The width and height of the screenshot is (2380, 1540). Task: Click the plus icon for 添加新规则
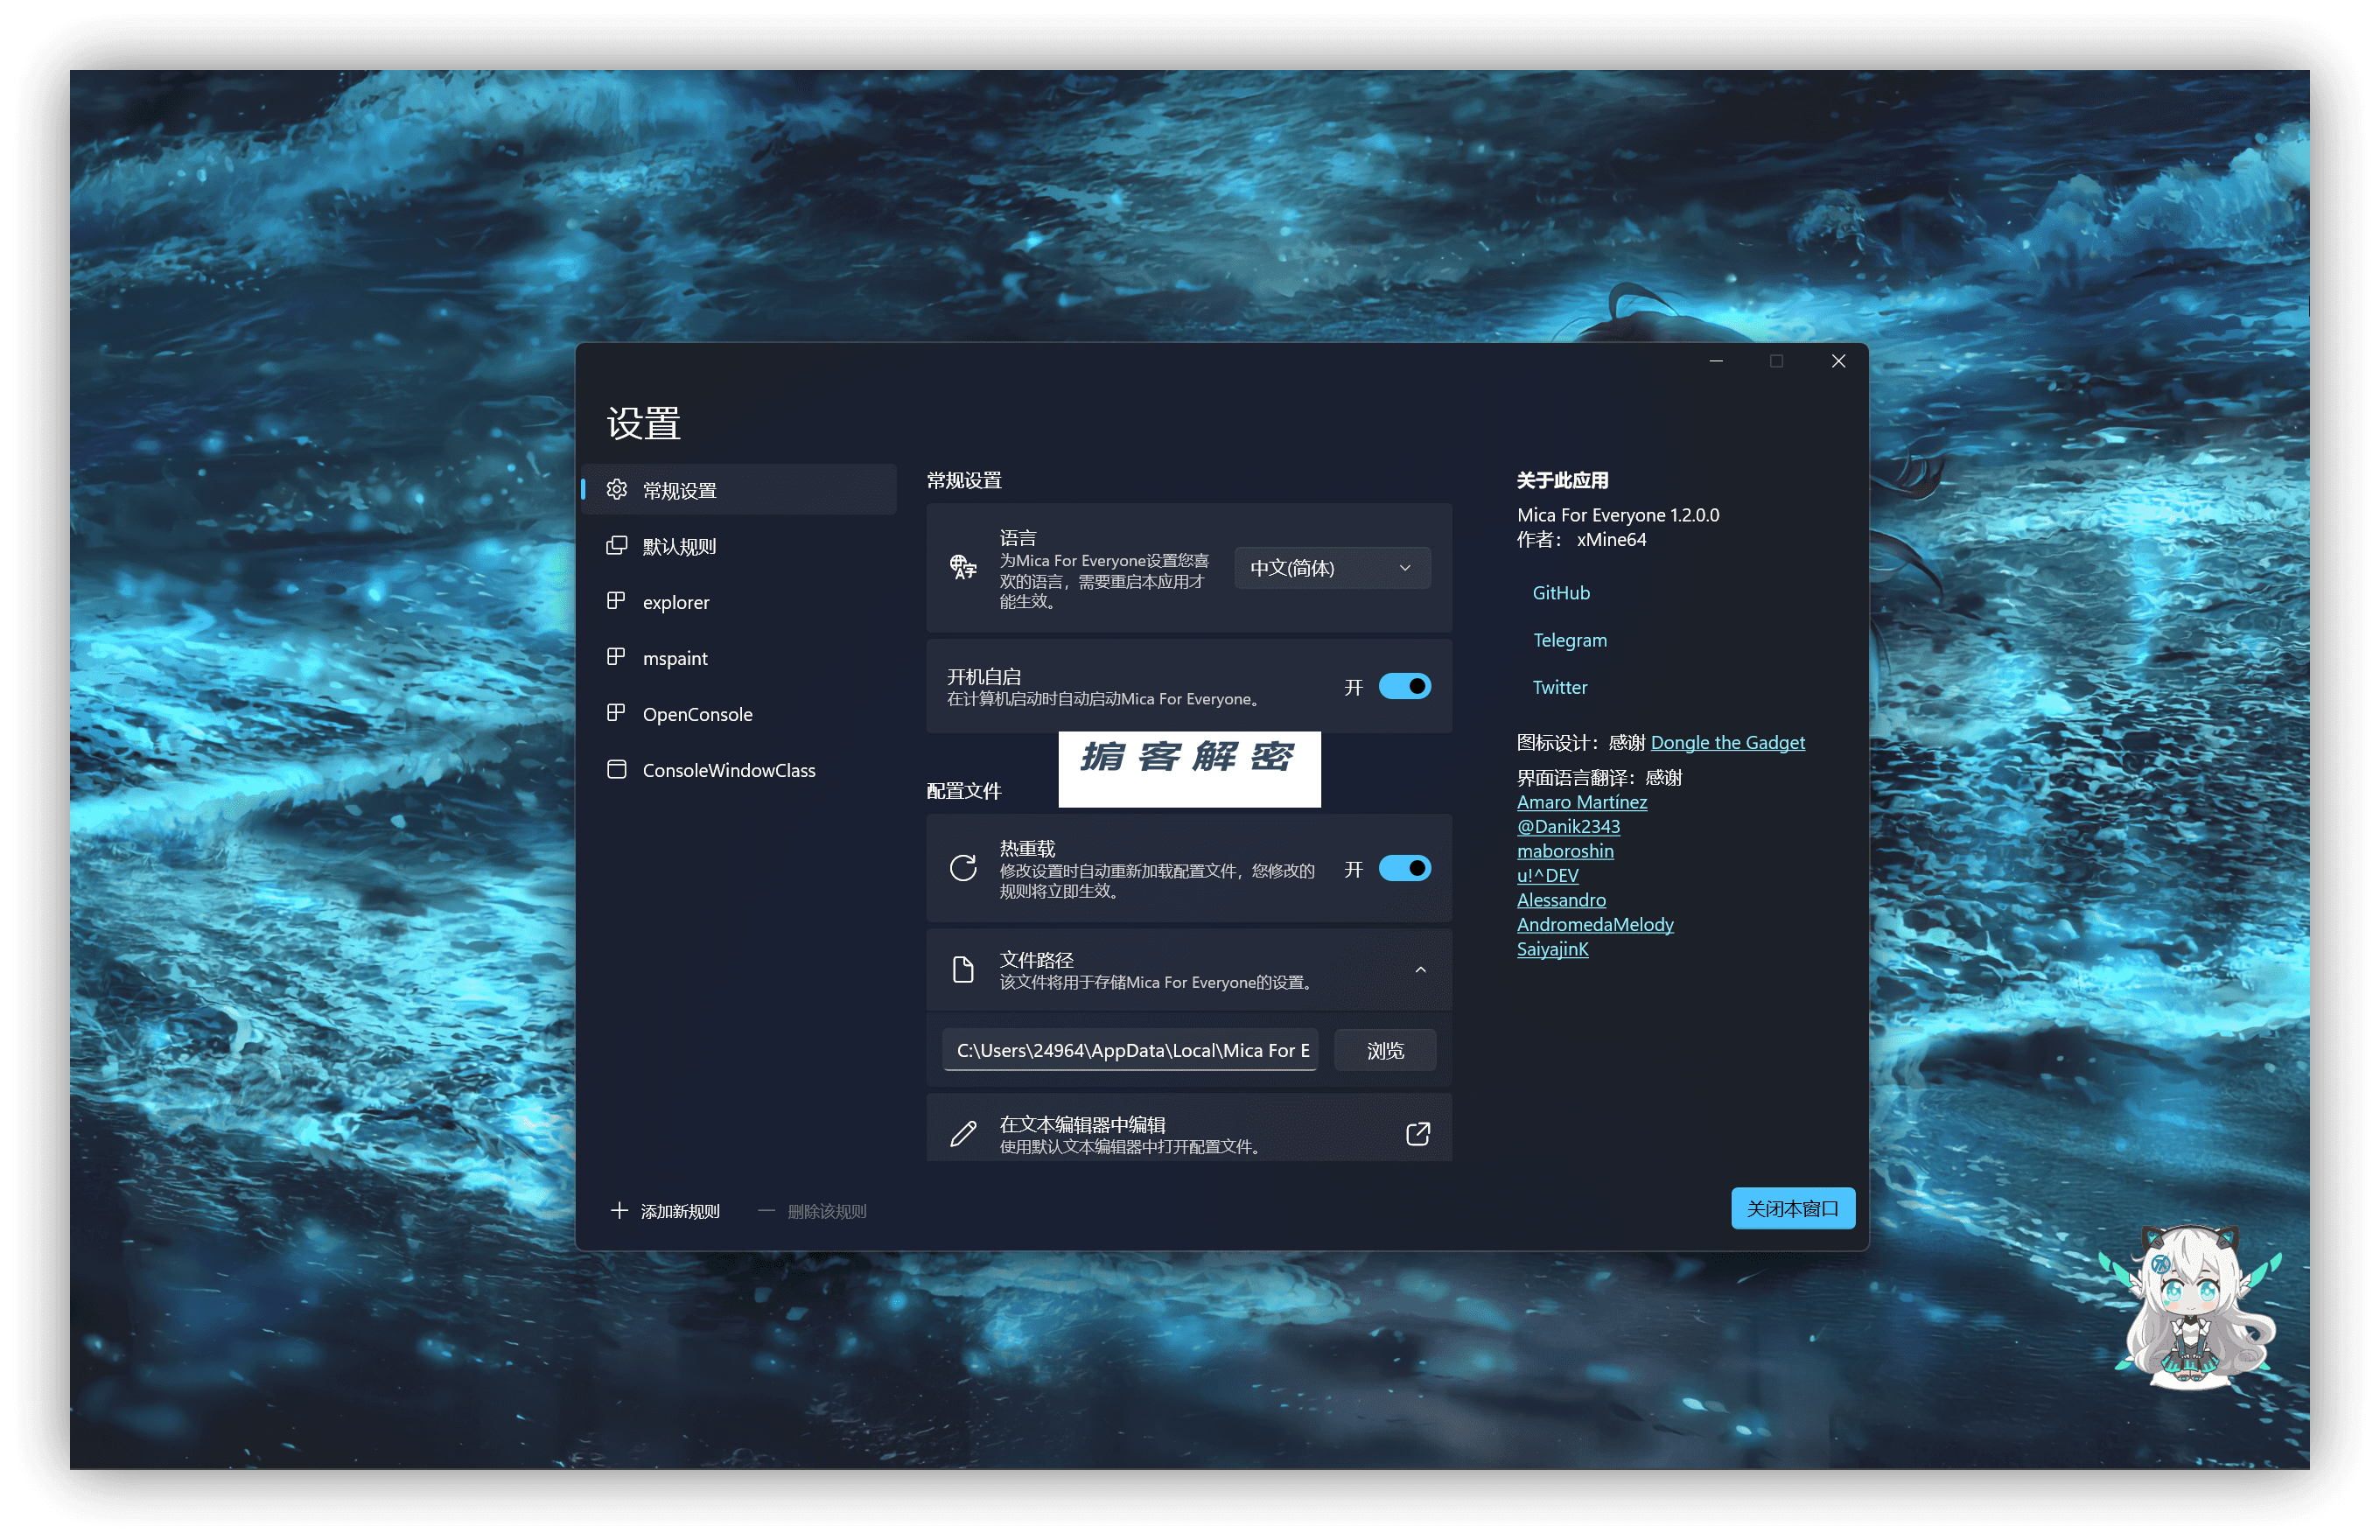[619, 1210]
